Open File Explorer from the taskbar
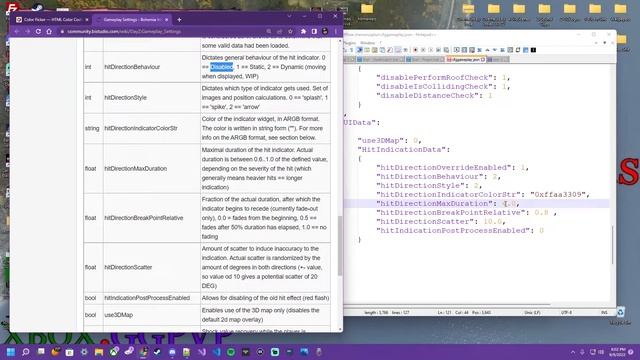Viewport: 640px width, 360px height. (99, 351)
